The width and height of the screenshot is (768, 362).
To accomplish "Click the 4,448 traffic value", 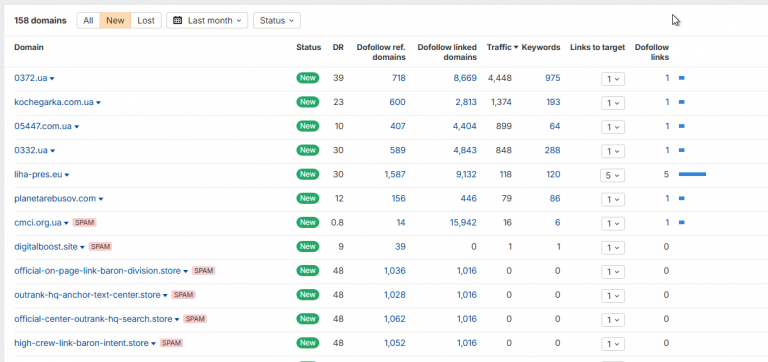I will [500, 78].
